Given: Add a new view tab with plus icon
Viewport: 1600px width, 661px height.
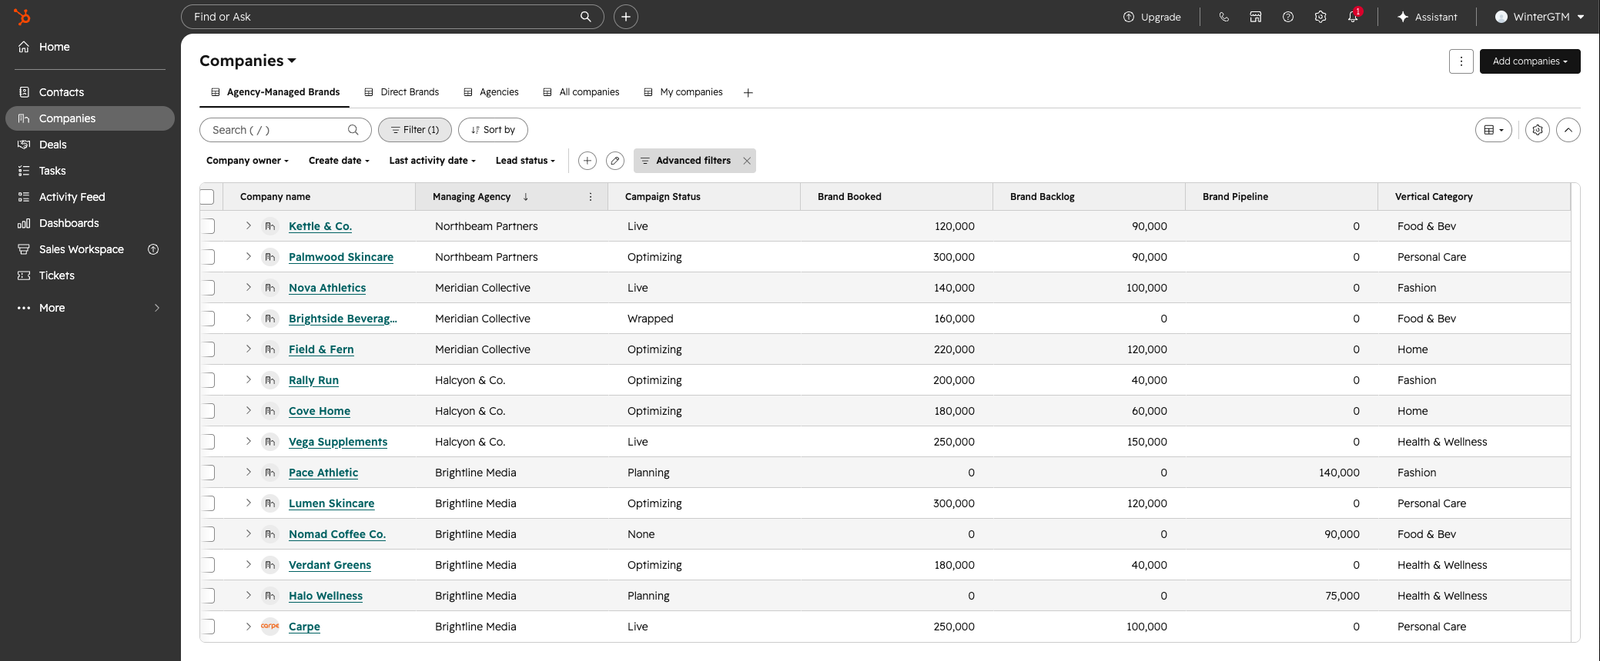Looking at the screenshot, I should tap(748, 92).
